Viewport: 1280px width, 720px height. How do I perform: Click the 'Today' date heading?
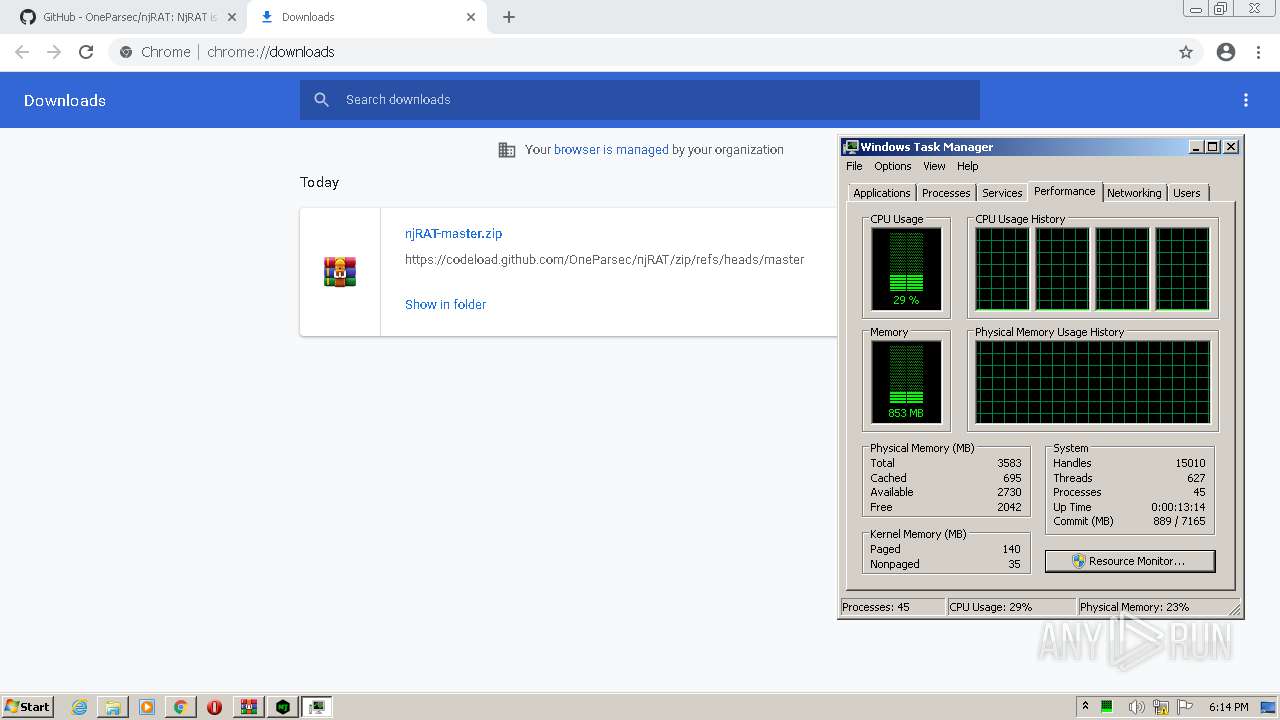click(319, 182)
